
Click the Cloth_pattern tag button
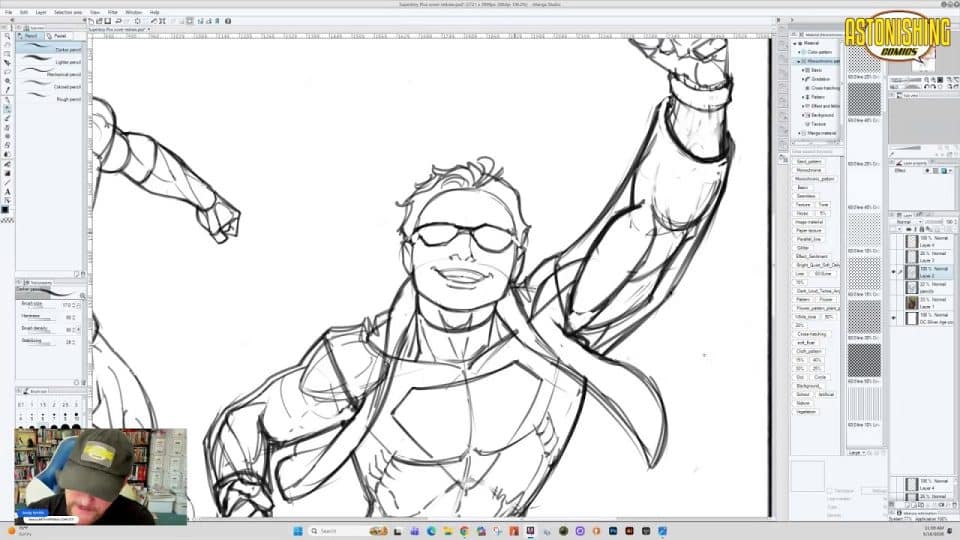(x=809, y=351)
